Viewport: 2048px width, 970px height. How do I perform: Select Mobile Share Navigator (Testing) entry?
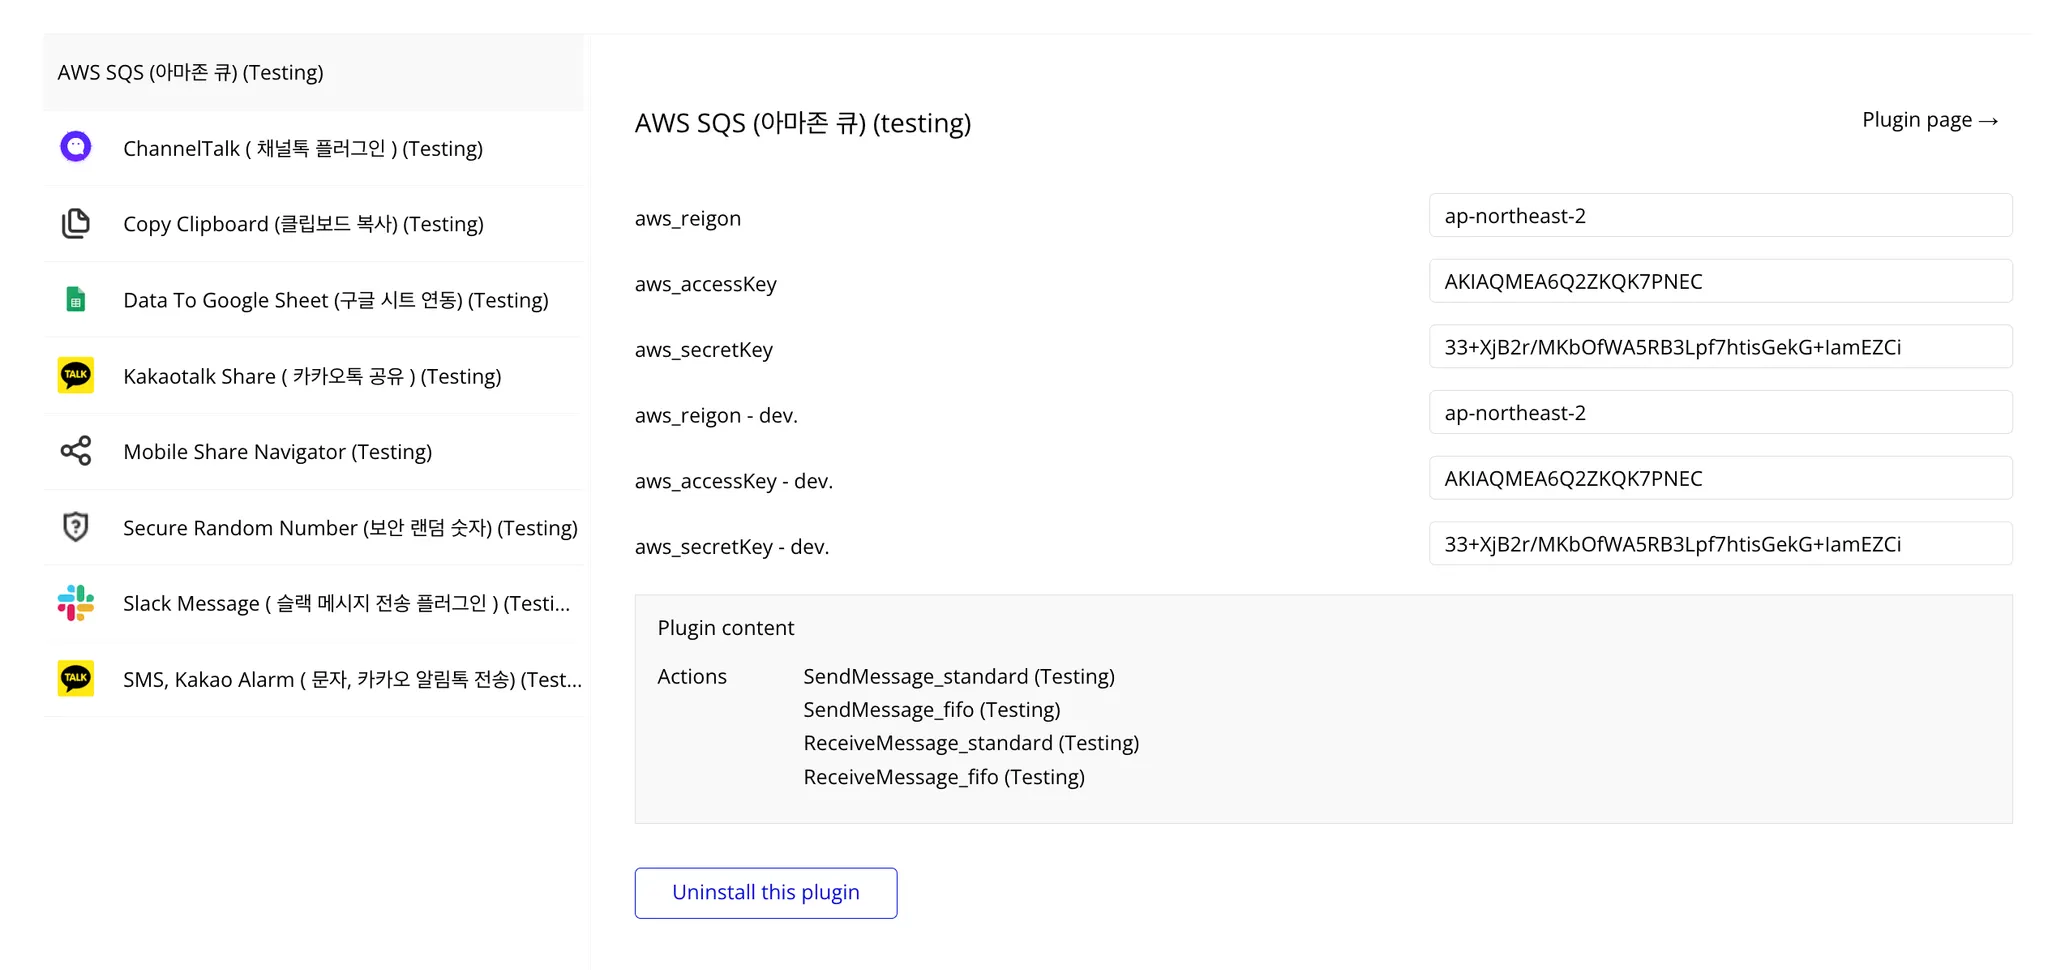(x=277, y=452)
